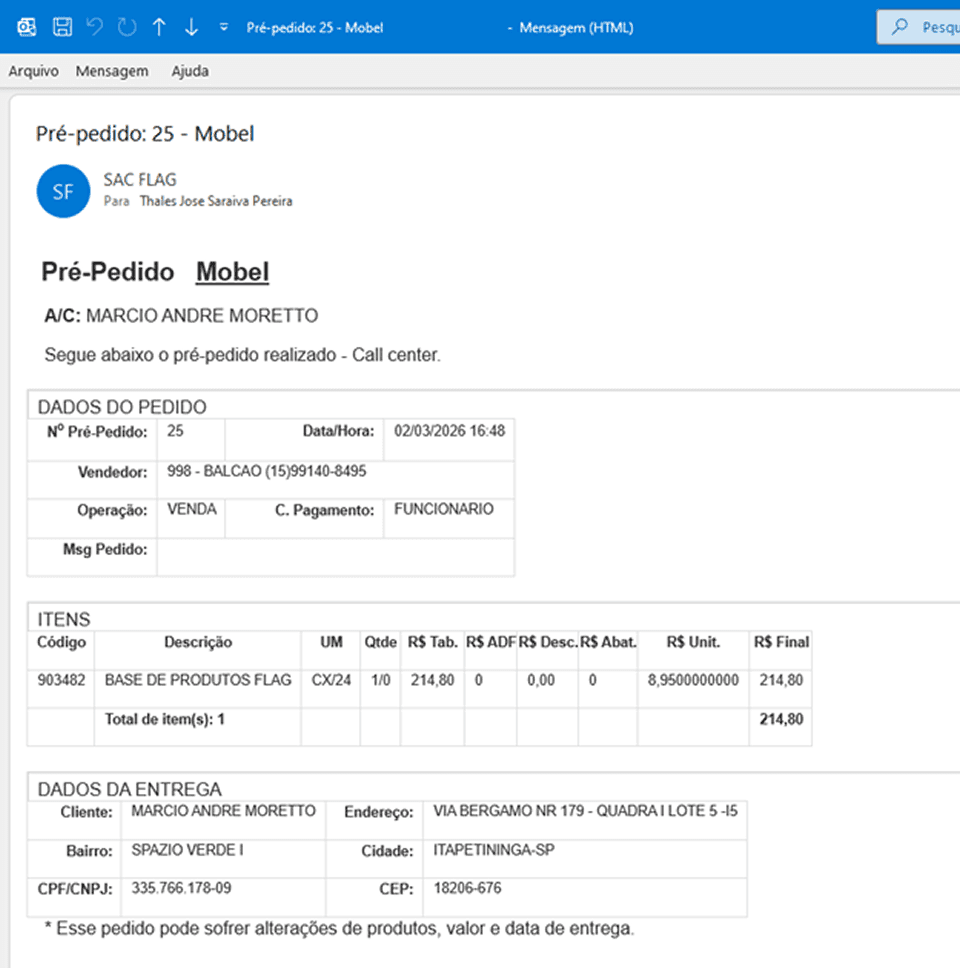Screen dimensions: 960x968
Task: Click the Undo arrow icon
Action: 94,27
